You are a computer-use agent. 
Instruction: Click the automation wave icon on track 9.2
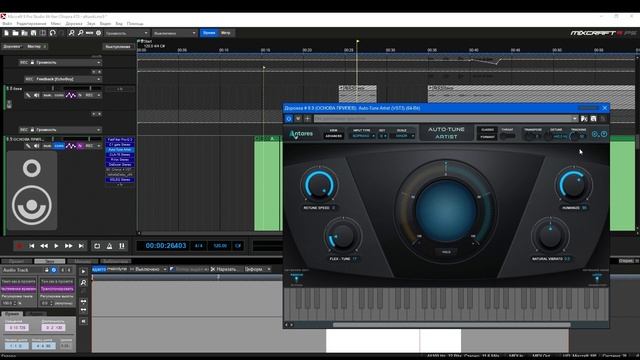pos(71,95)
